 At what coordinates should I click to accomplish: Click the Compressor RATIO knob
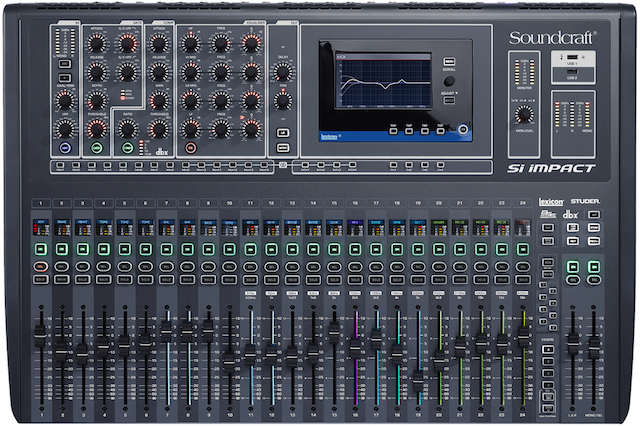coord(128,129)
